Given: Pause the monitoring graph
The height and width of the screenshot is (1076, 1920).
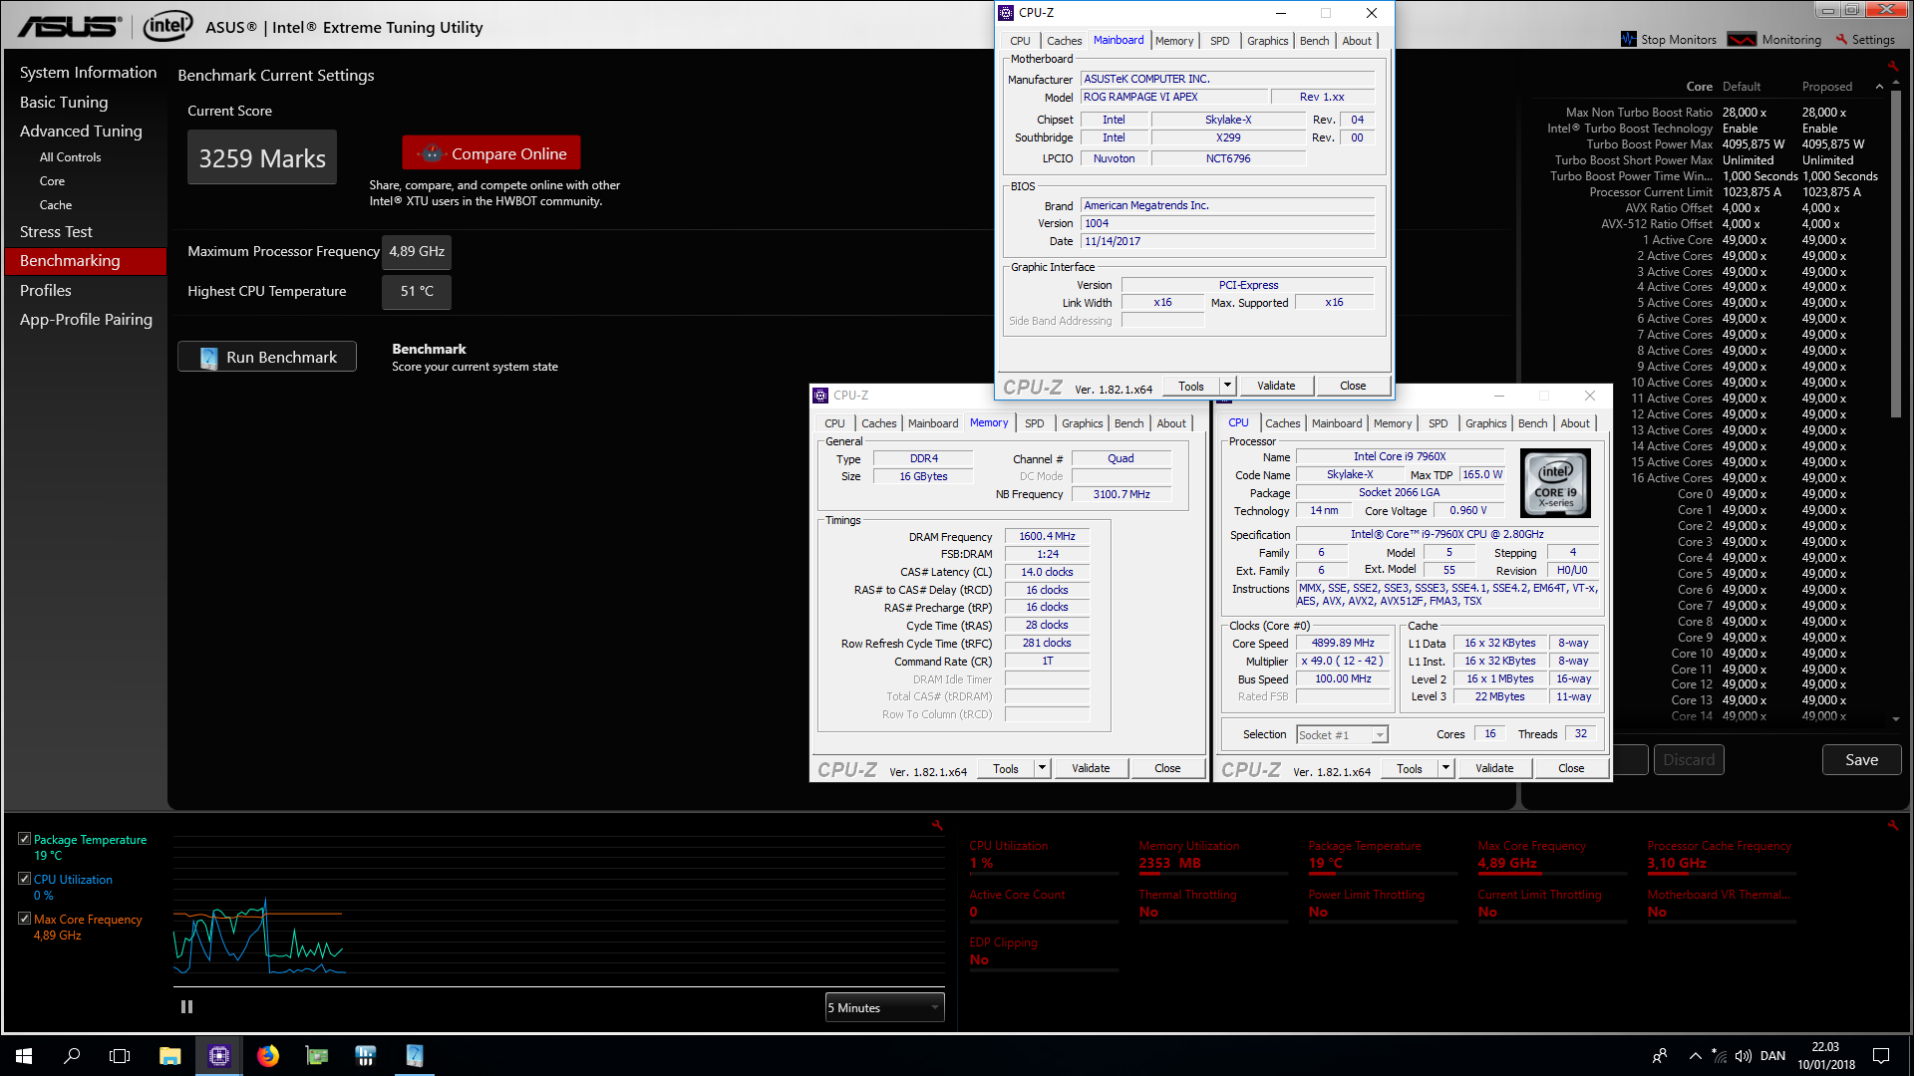Looking at the screenshot, I should [187, 1009].
